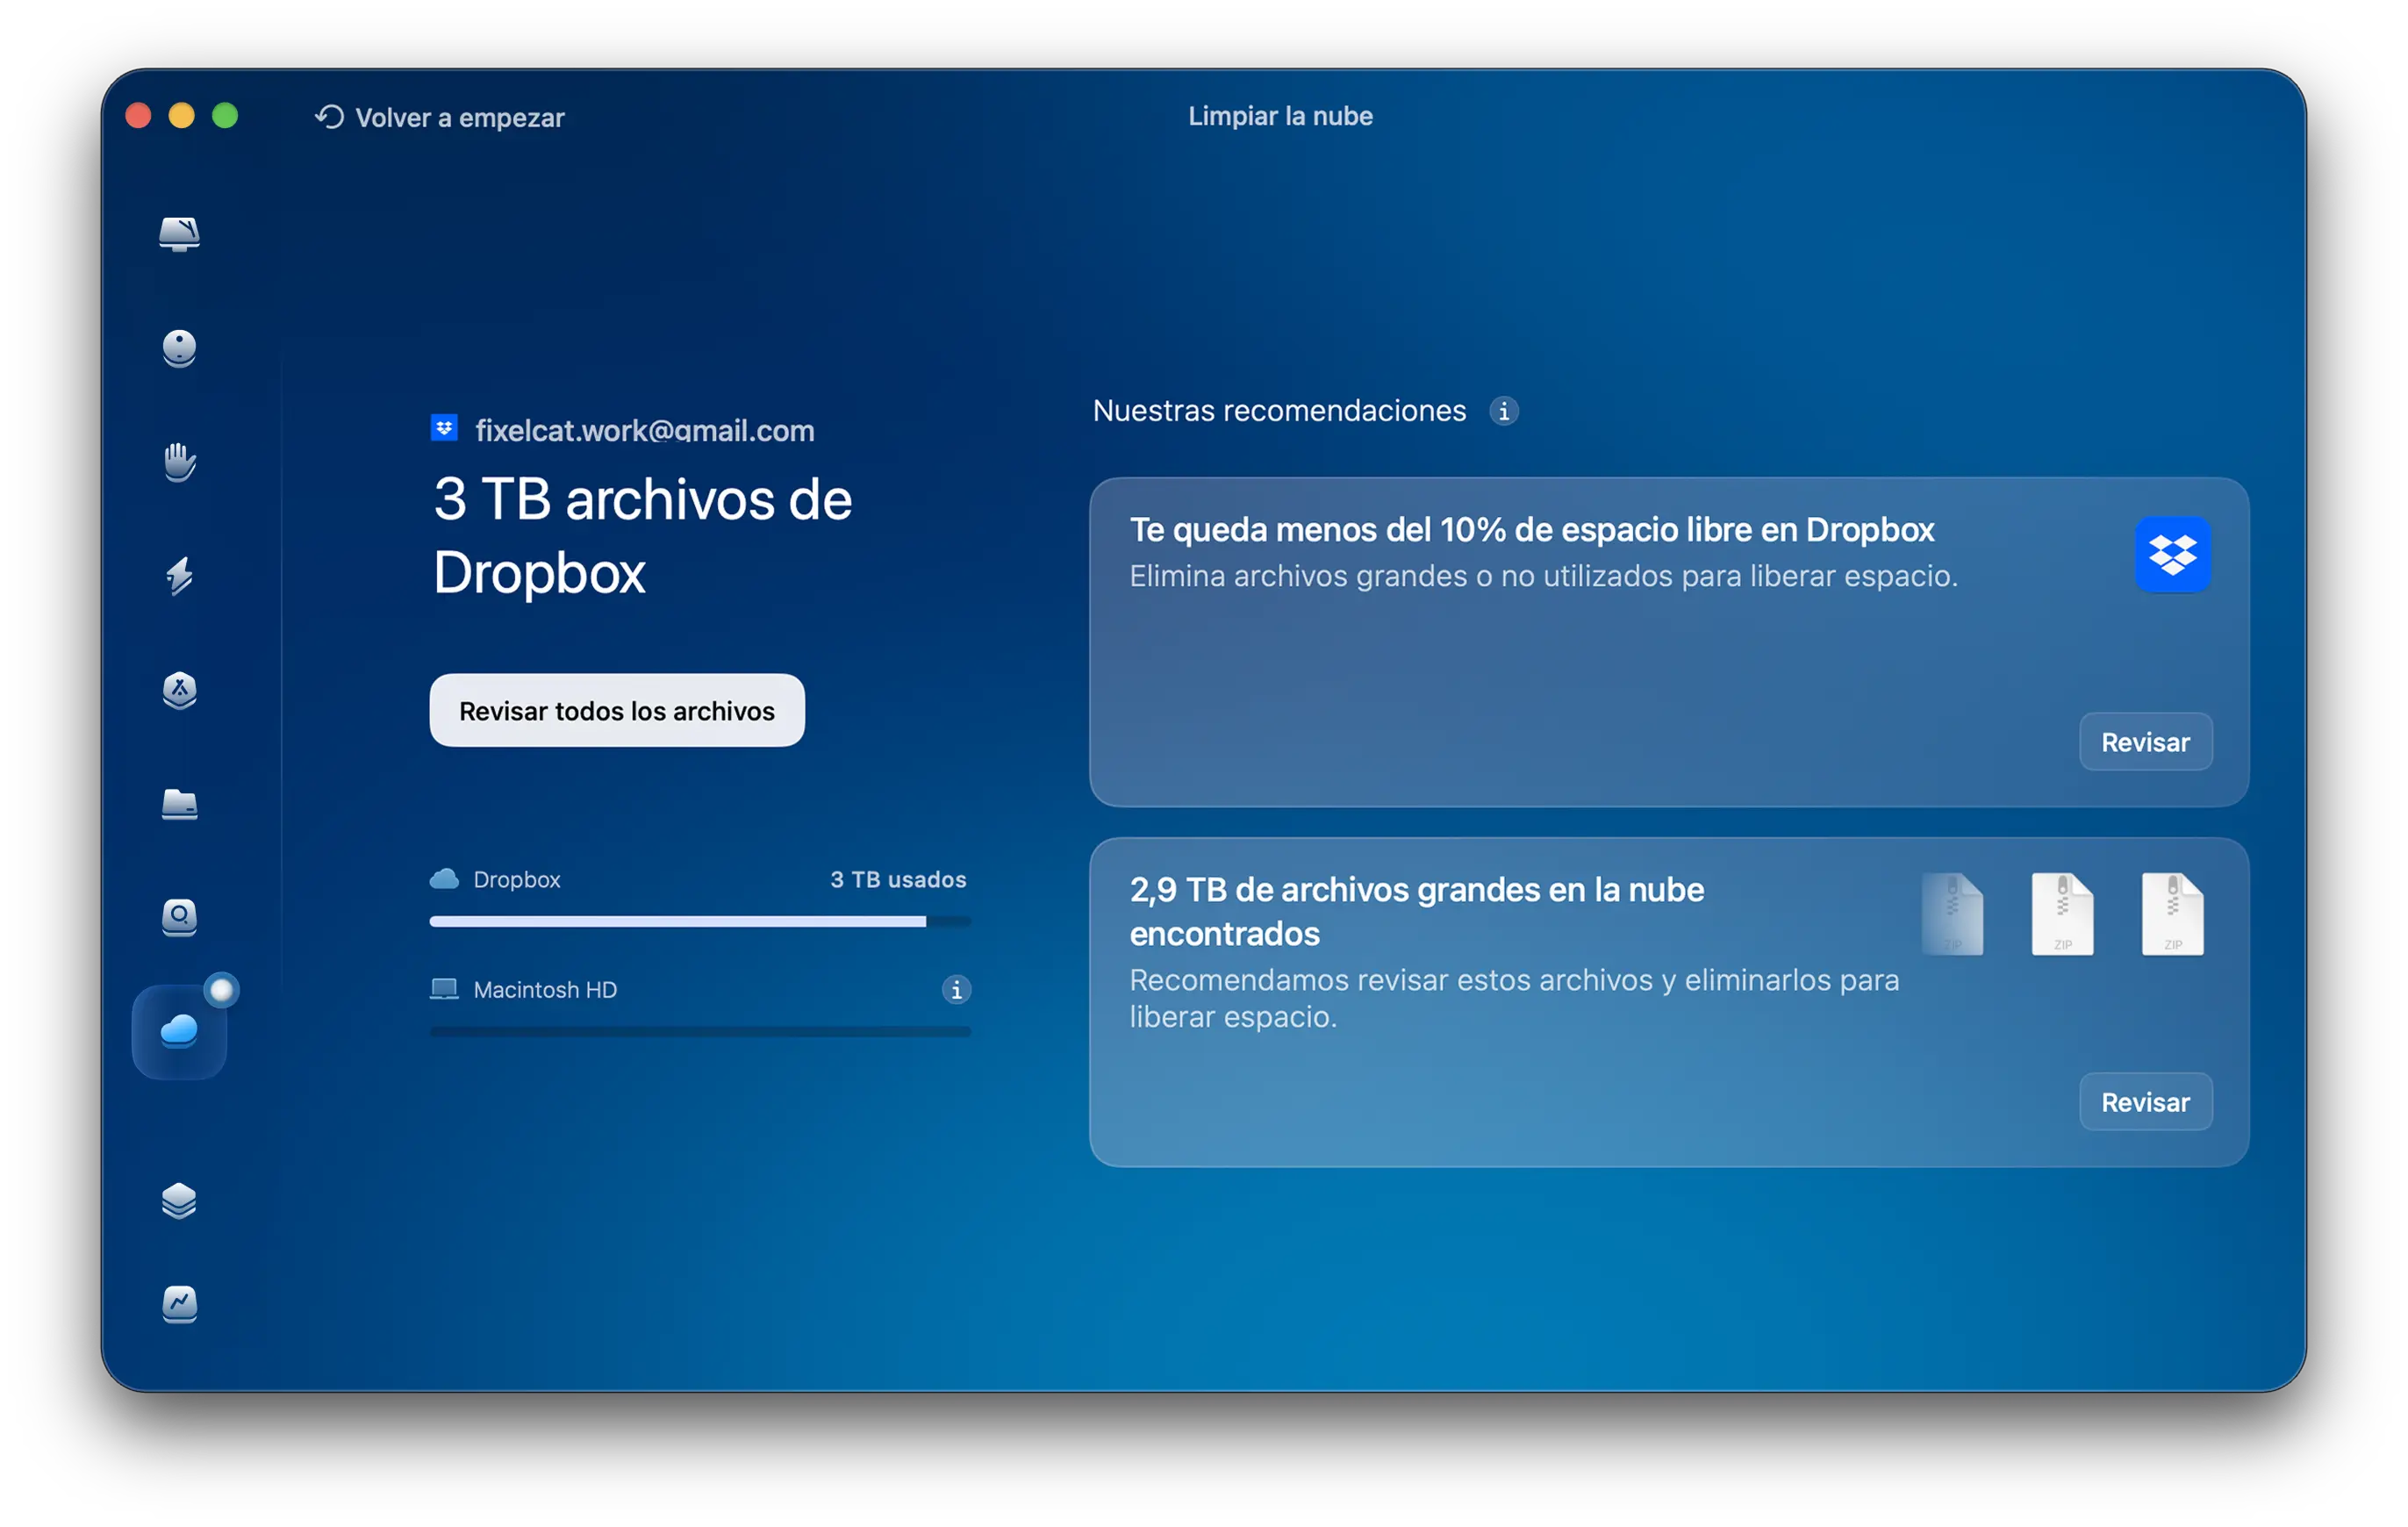Viewport: 2408px width, 1527px height.
Task: Click Revisar todos los archivos button
Action: point(617,711)
